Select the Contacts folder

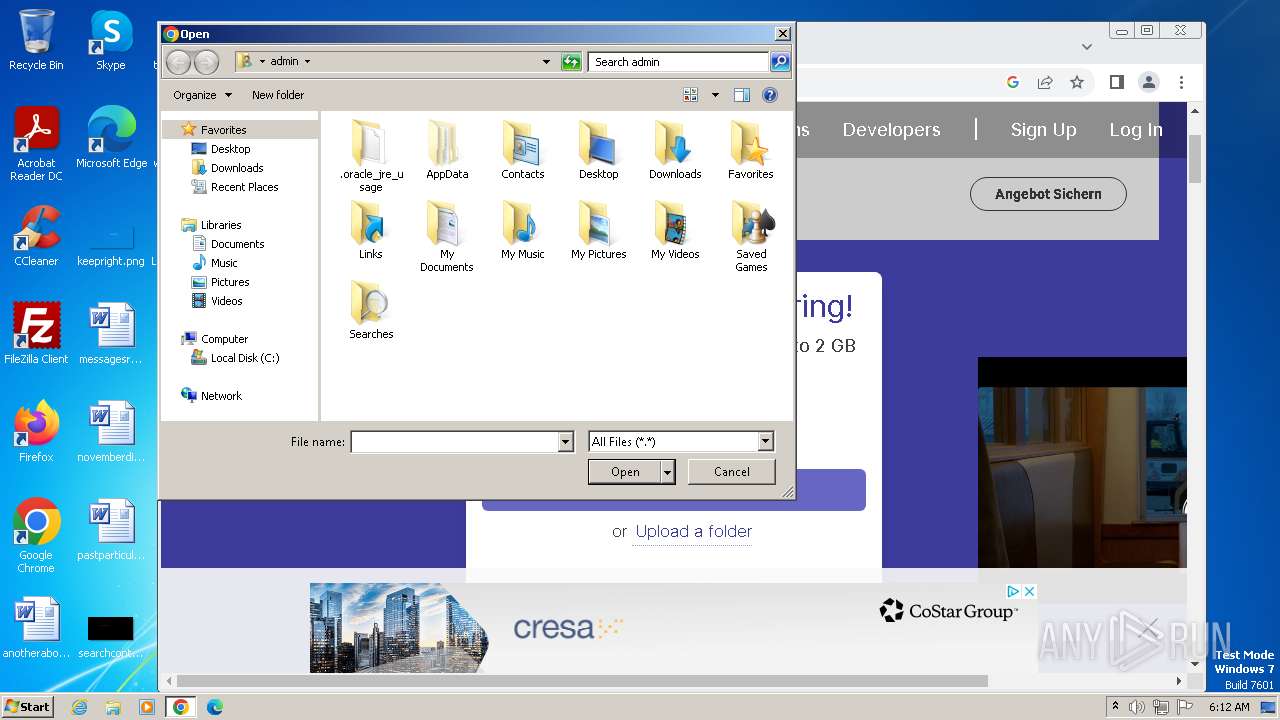(523, 150)
